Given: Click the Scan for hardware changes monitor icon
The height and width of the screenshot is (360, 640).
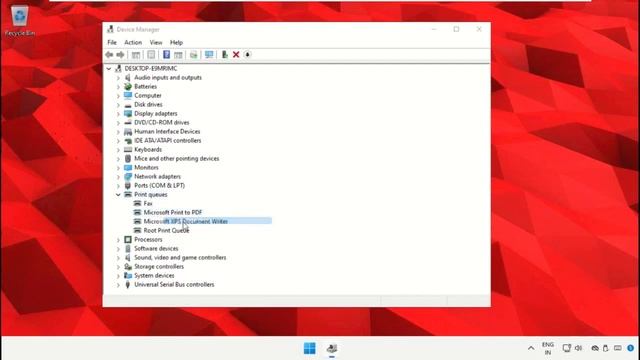Looking at the screenshot, I should pos(209,55).
